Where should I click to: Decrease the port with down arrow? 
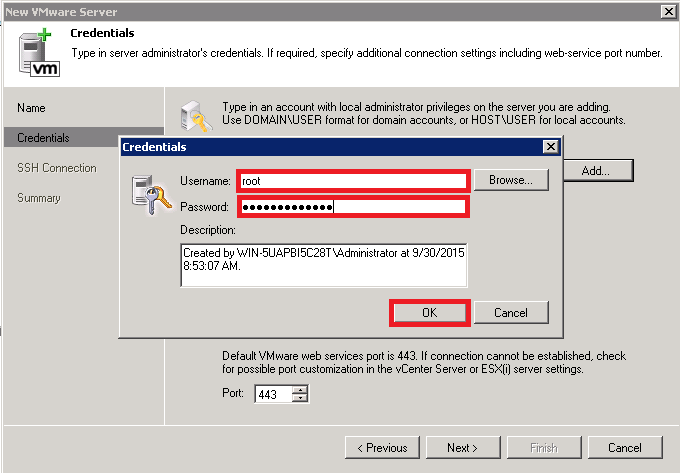[x=300, y=398]
